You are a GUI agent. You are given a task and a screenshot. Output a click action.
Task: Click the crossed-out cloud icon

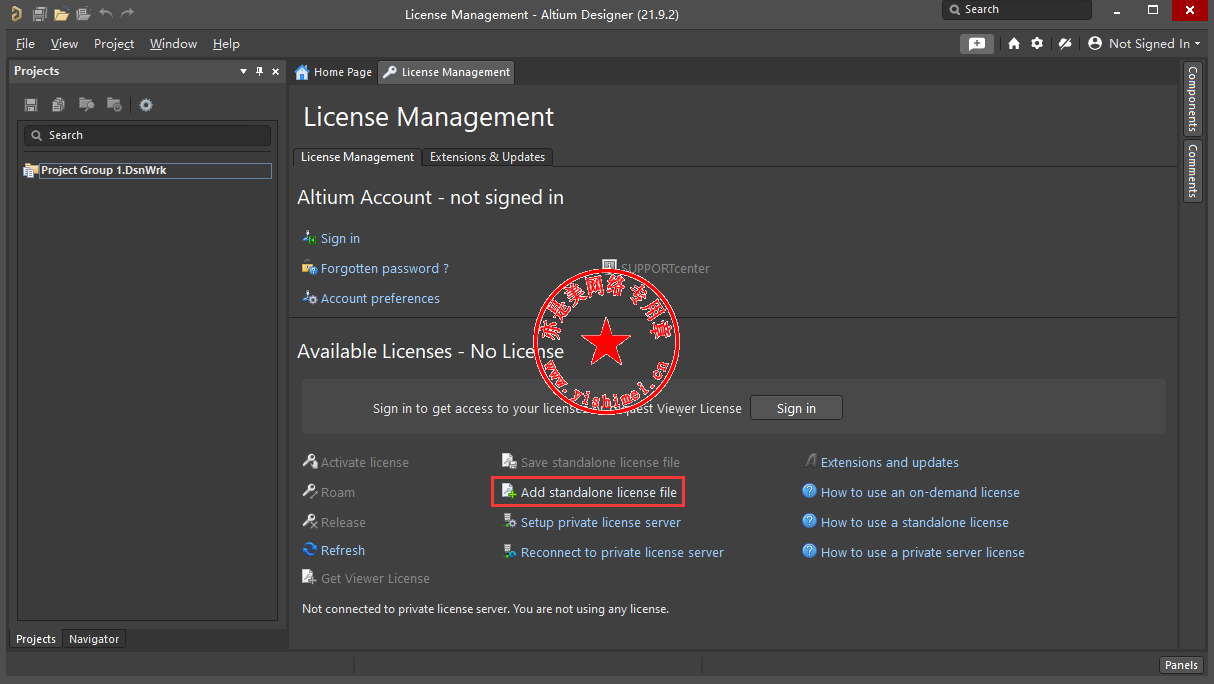tap(1066, 44)
